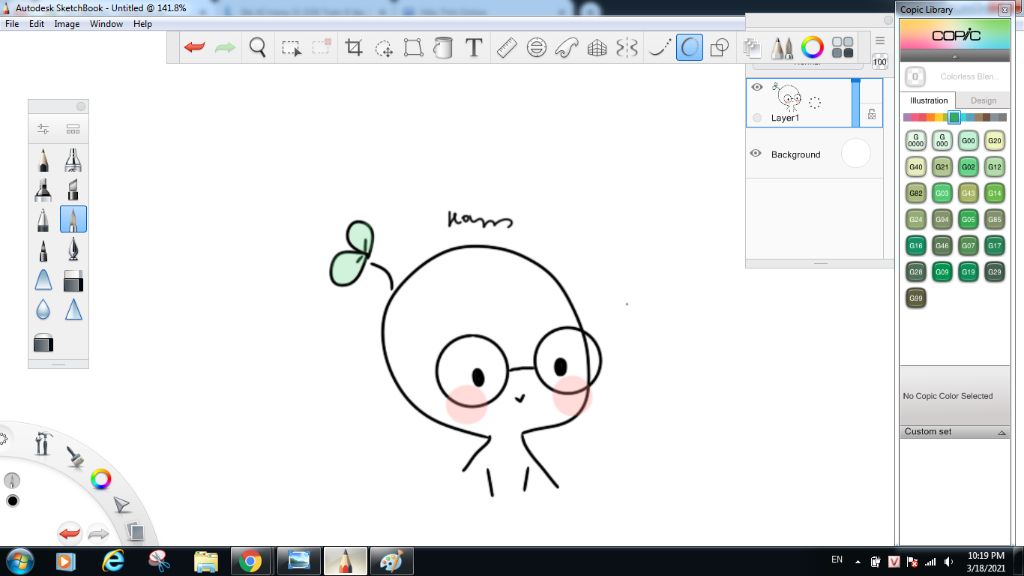The width and height of the screenshot is (1024, 576).
Task: Pick the Fill bucket tool
Action: (x=443, y=48)
